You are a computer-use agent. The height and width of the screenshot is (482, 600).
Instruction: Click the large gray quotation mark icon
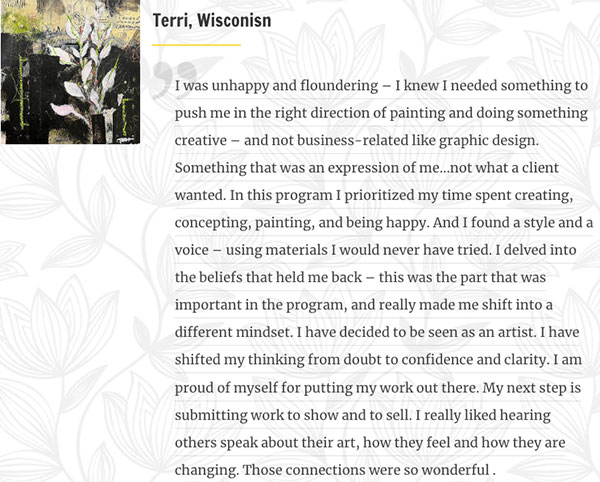pyautogui.click(x=174, y=80)
